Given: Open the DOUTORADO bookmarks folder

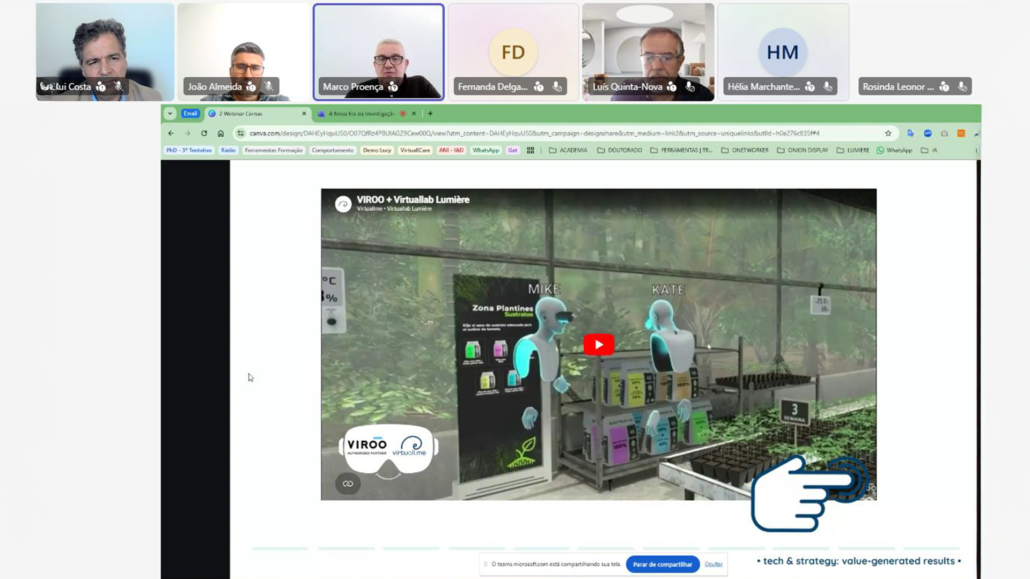Looking at the screenshot, I should coord(620,151).
